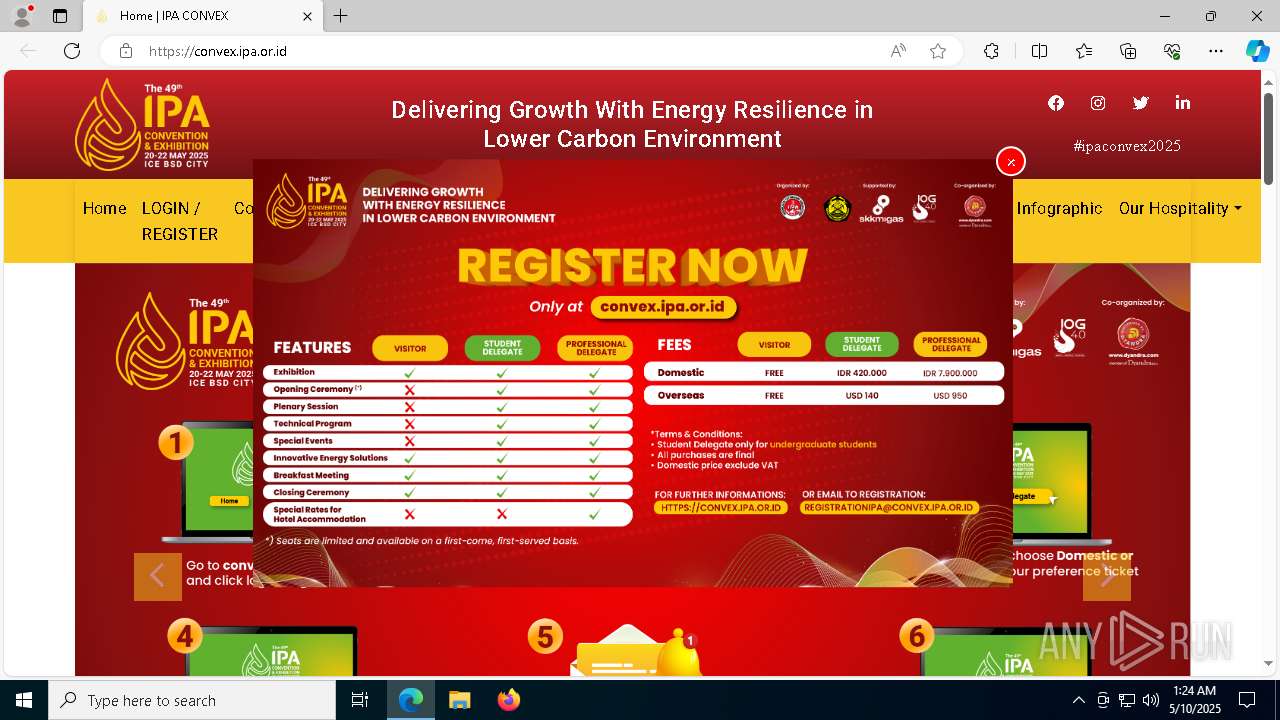The height and width of the screenshot is (720, 1280).
Task: Go to Home menu item
Action: click(x=104, y=208)
